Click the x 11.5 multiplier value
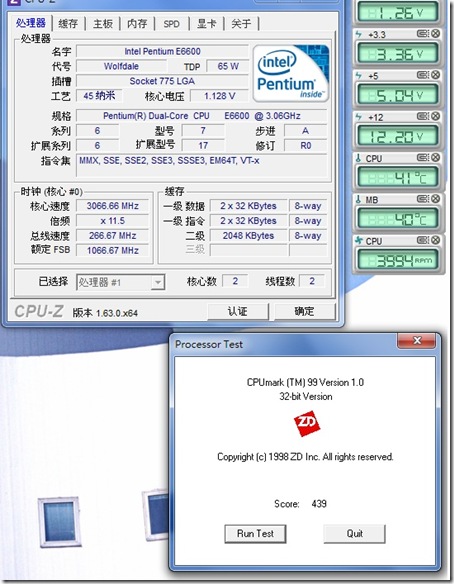 click(112, 221)
